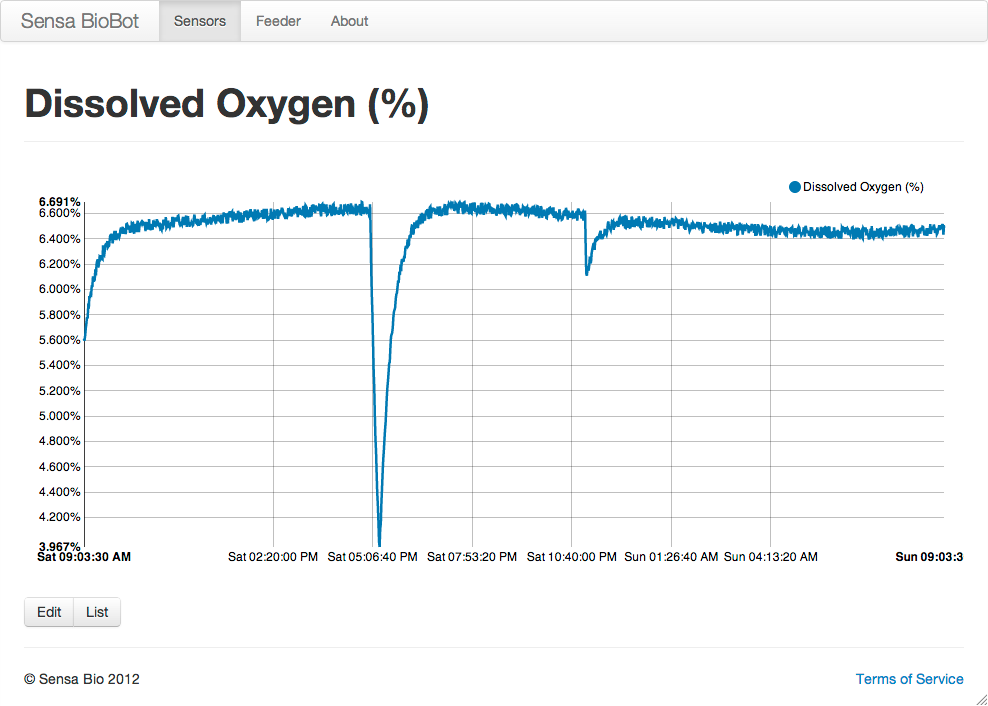Switch to the Sensors tab

(200, 21)
